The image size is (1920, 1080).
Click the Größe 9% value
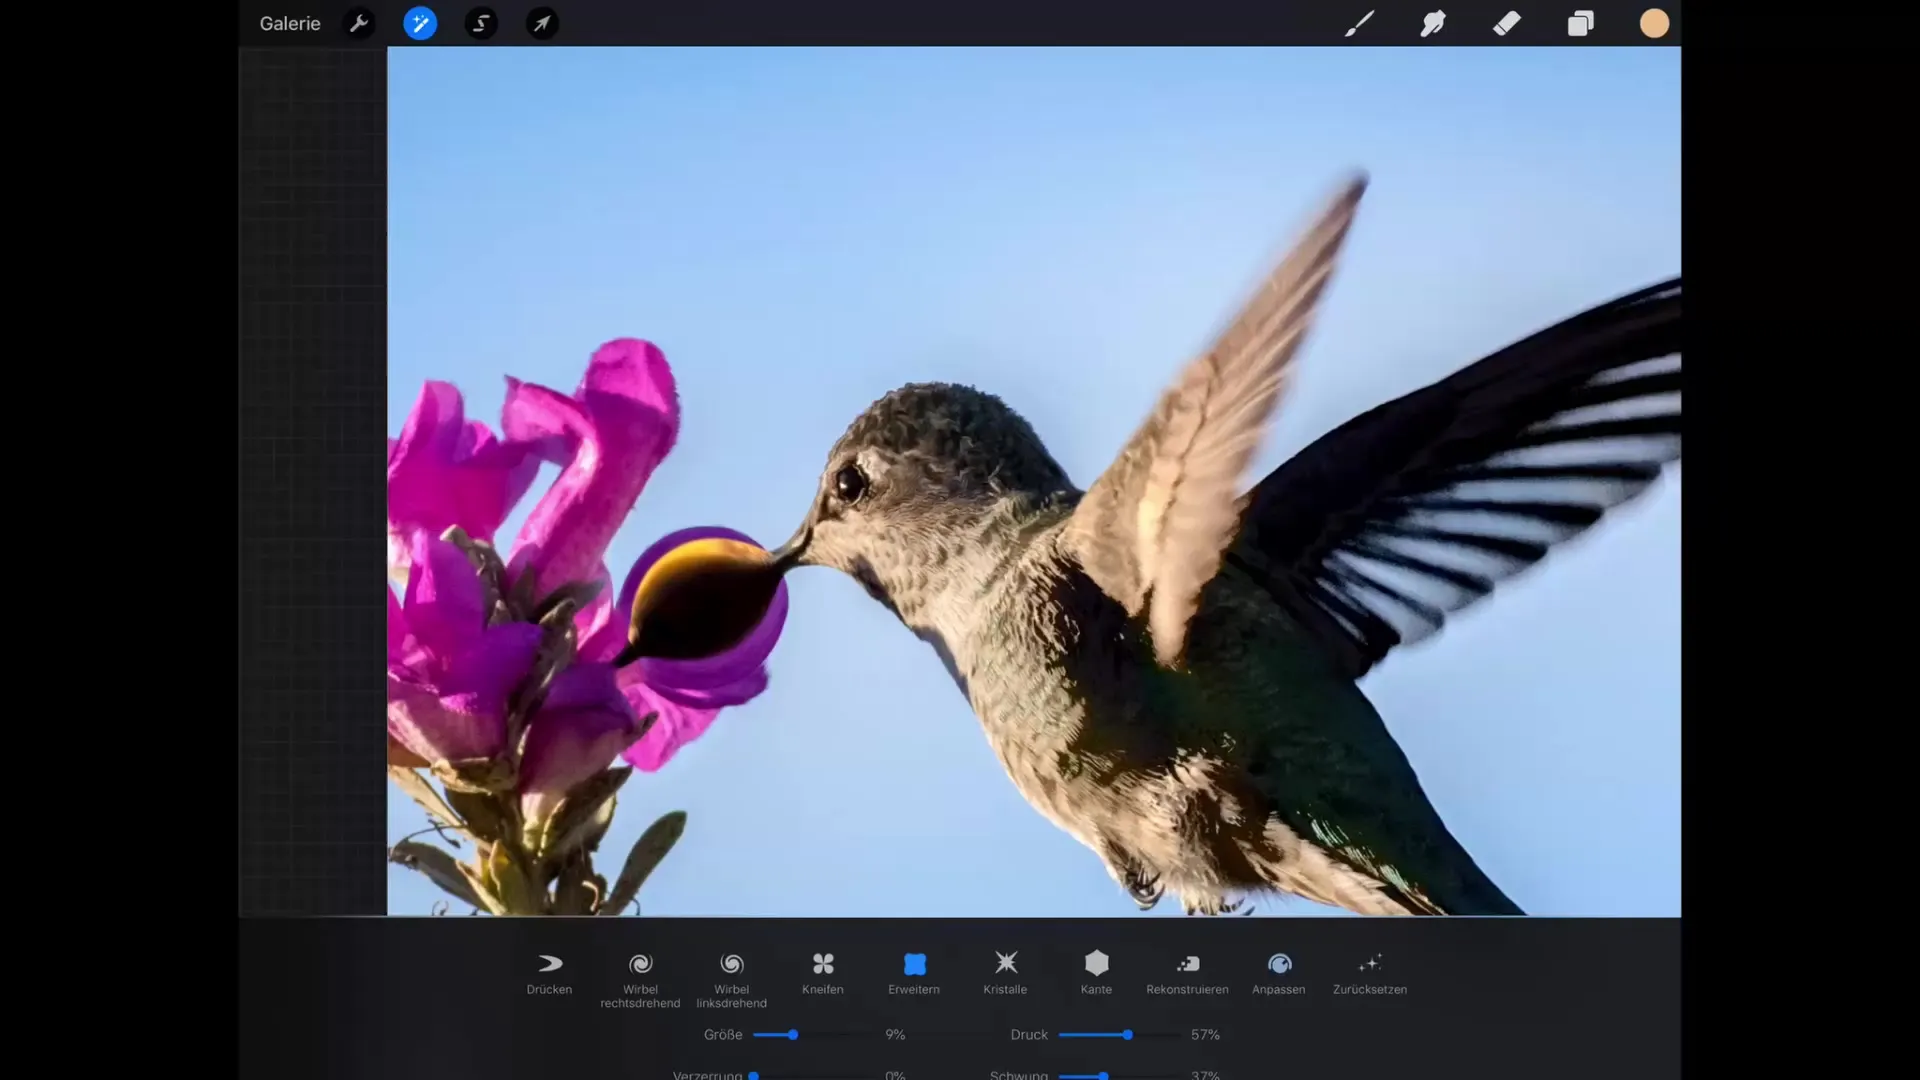[895, 1035]
